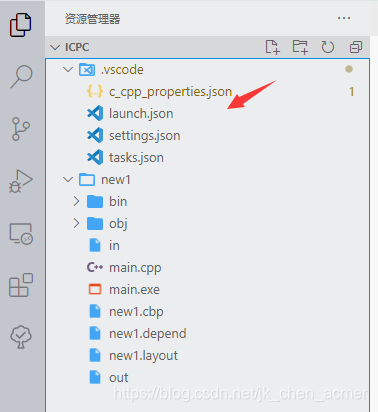Click the VS Code icon beside launch.json
Screen dimensions: 378x412
[x=95, y=113]
